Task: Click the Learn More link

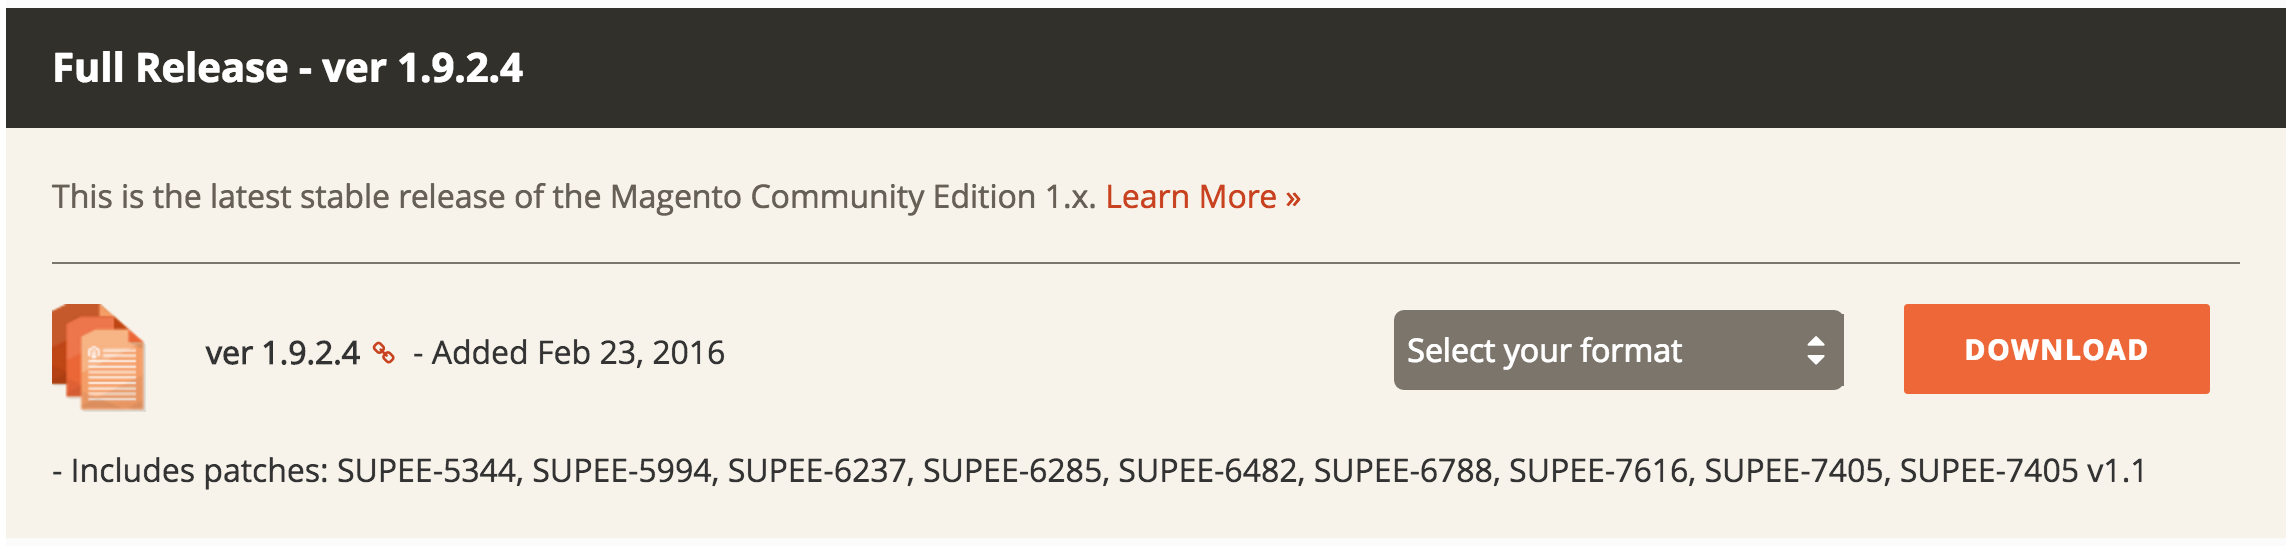Action: 1202,197
